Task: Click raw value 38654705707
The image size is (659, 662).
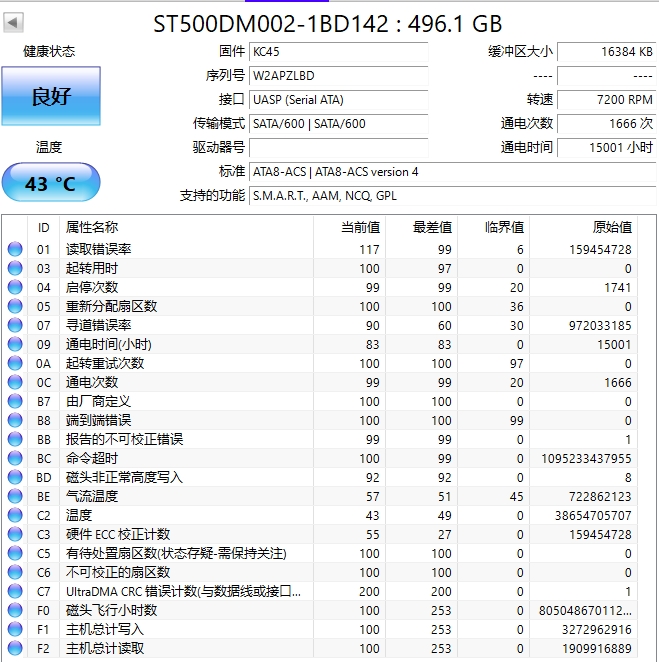Action: (x=593, y=515)
